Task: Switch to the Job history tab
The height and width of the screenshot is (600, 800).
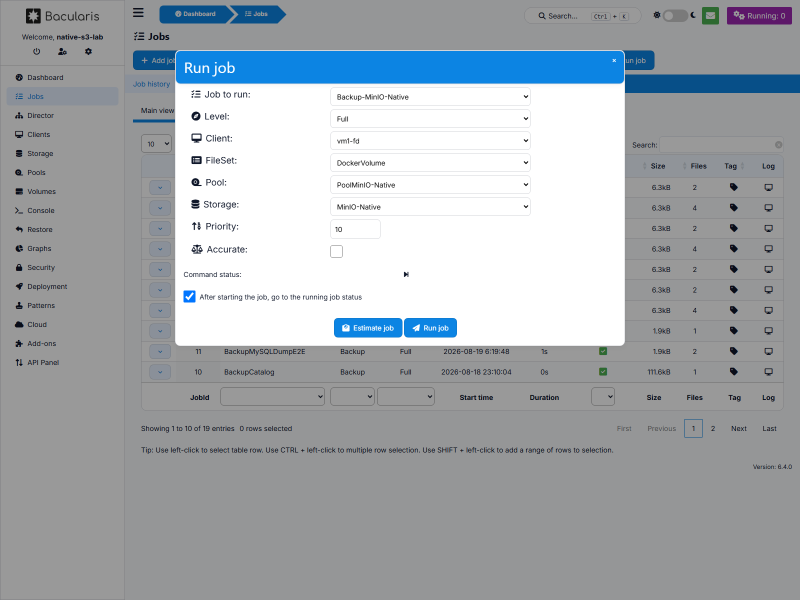Action: point(152,84)
